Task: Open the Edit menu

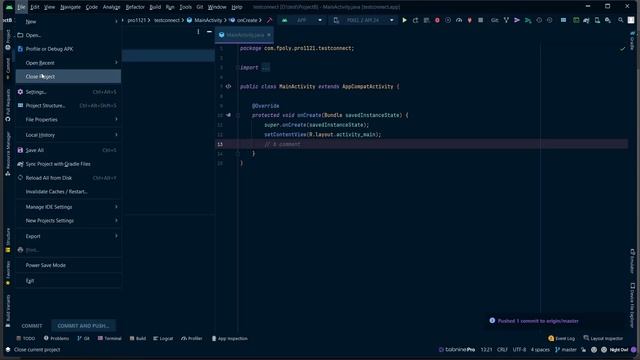Action: pyautogui.click(x=35, y=7)
